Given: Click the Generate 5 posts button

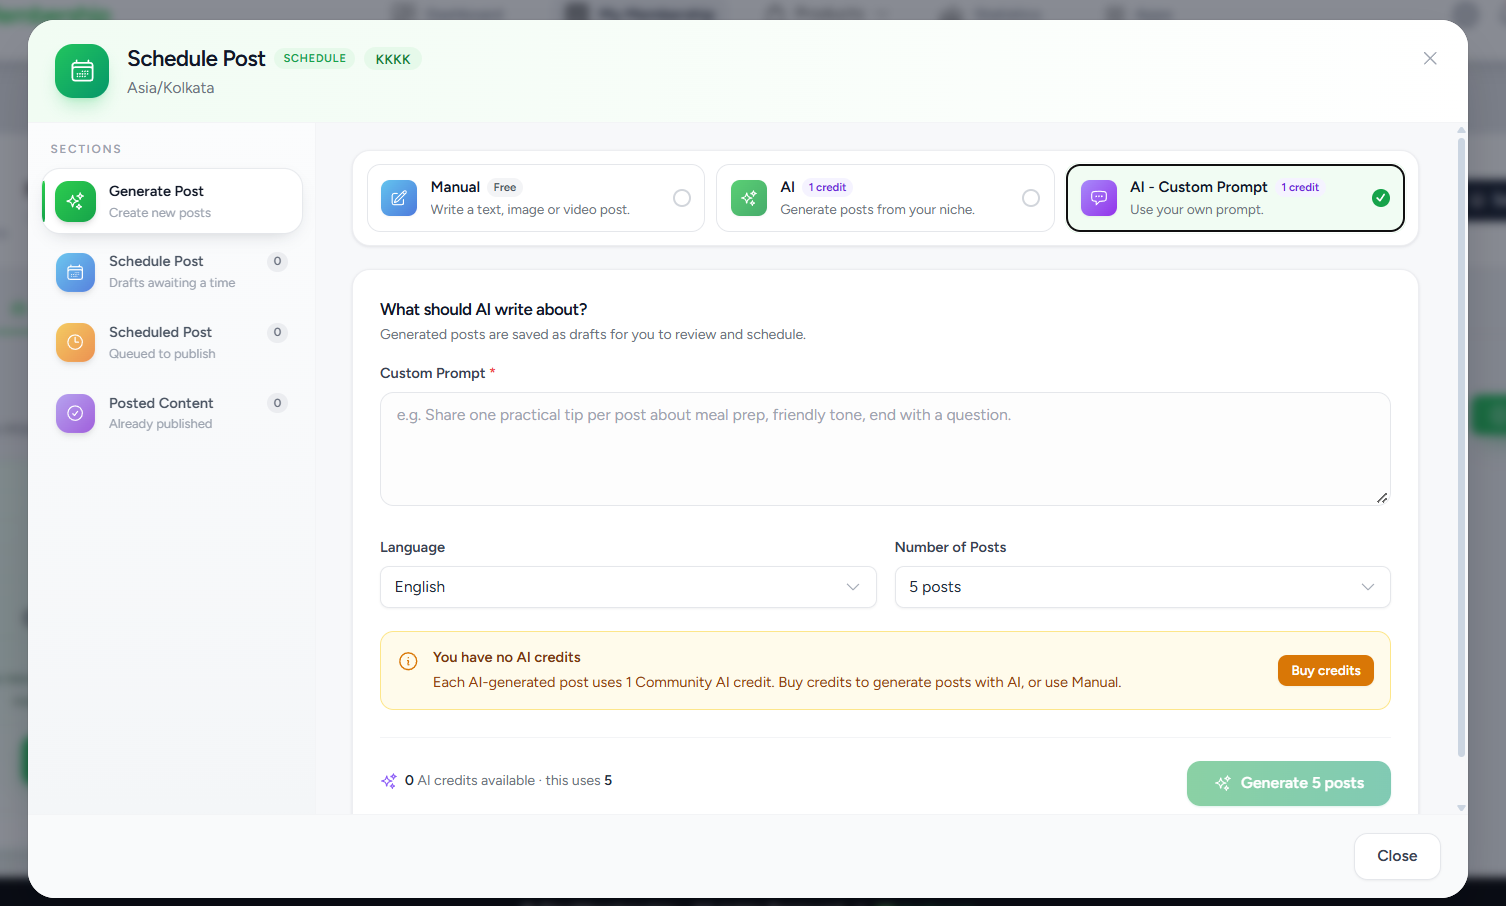Looking at the screenshot, I should [x=1289, y=783].
